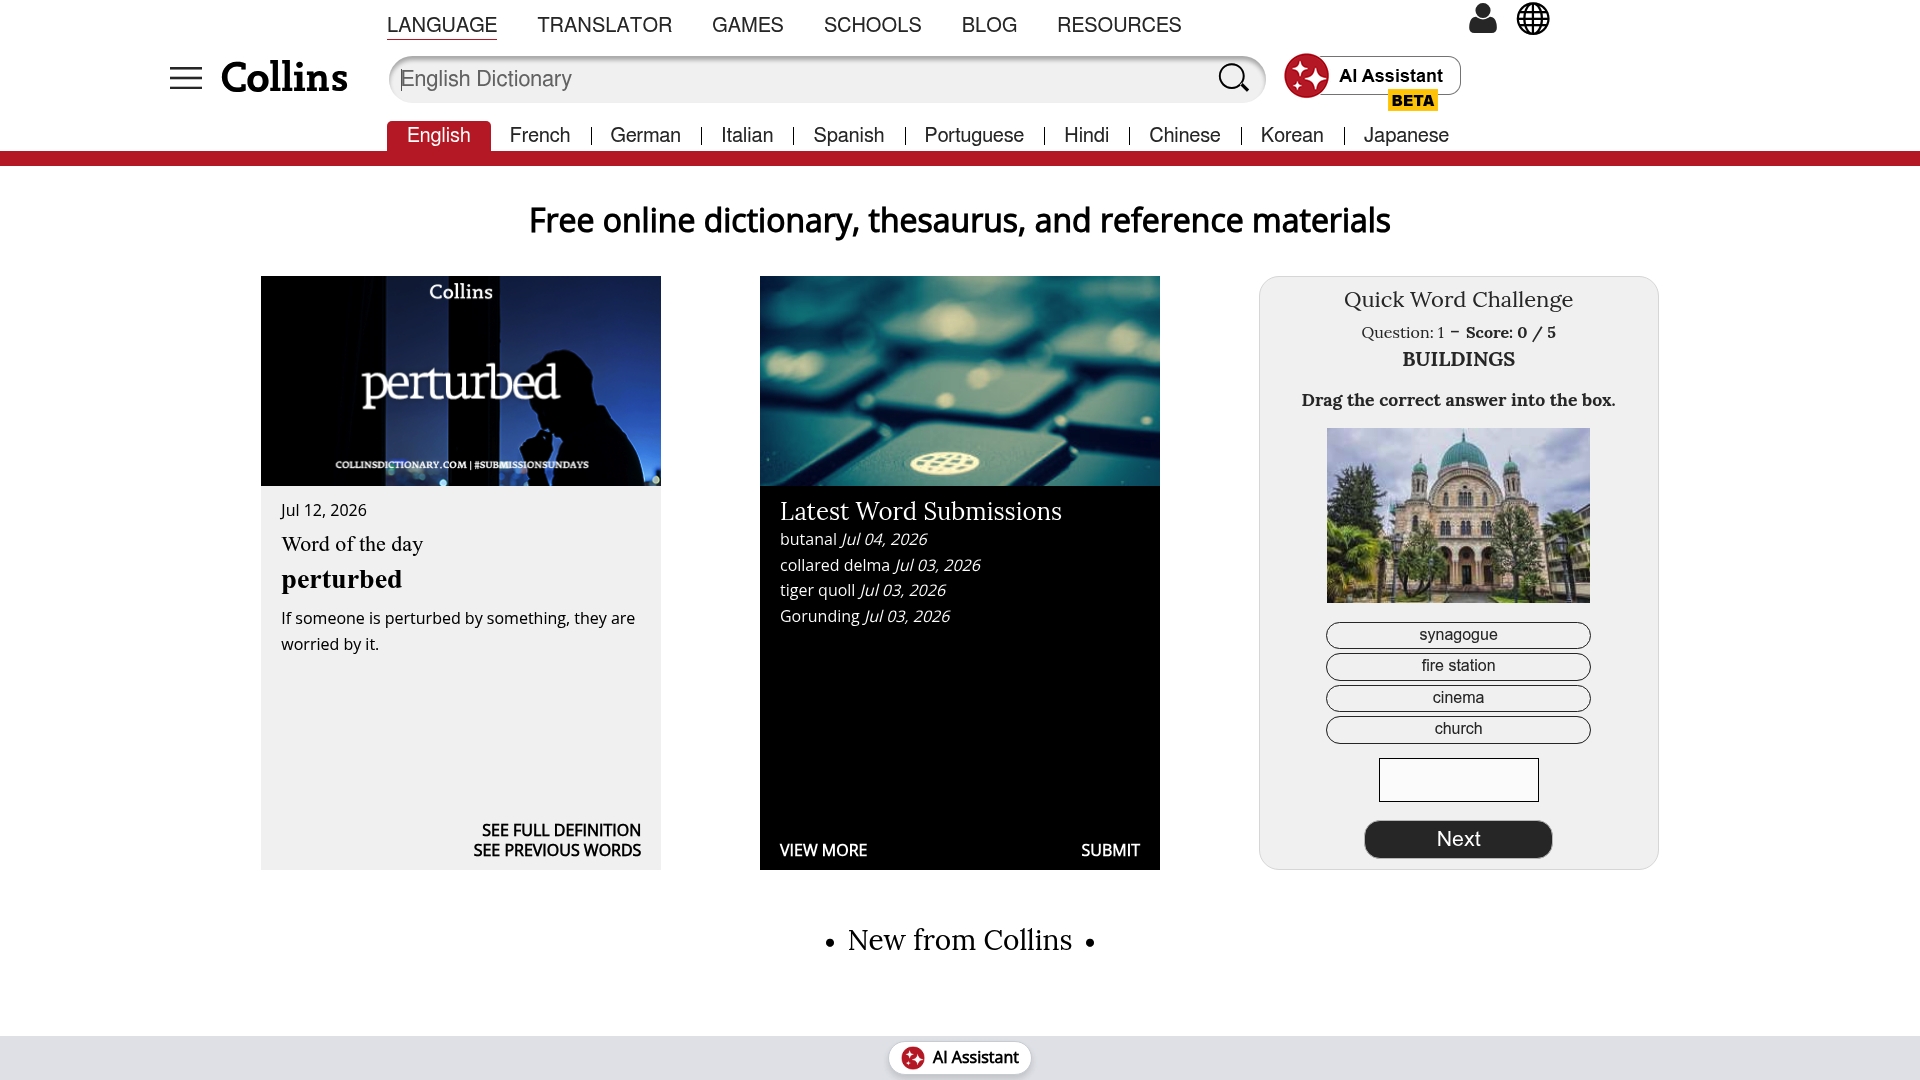The height and width of the screenshot is (1080, 1920).
Task: Select the cinema answer option
Action: [x=1458, y=698]
